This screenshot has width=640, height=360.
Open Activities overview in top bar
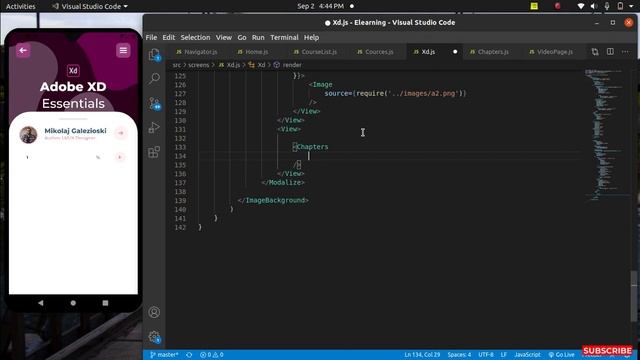(x=20, y=6)
